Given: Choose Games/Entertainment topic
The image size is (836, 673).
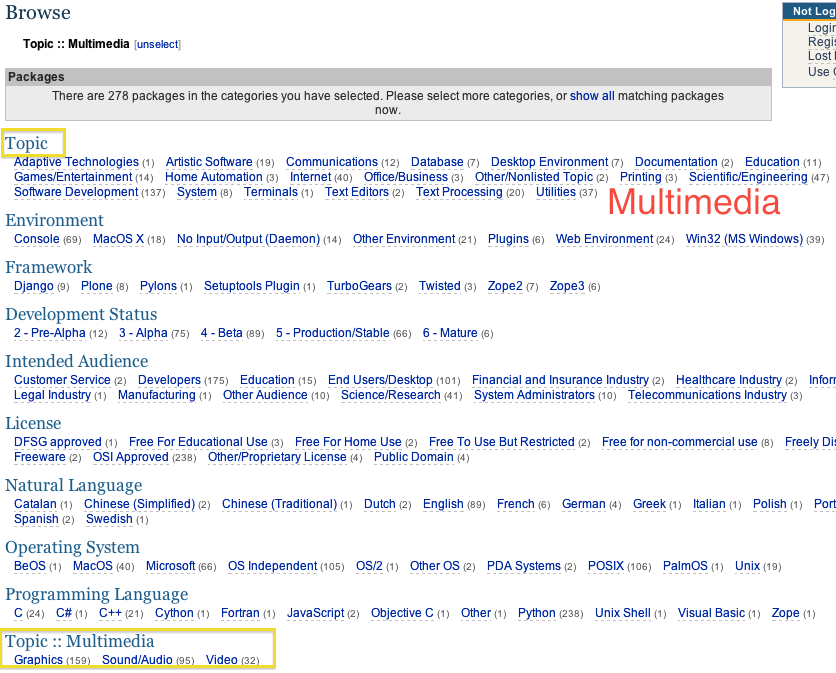Looking at the screenshot, I should pos(73,177).
